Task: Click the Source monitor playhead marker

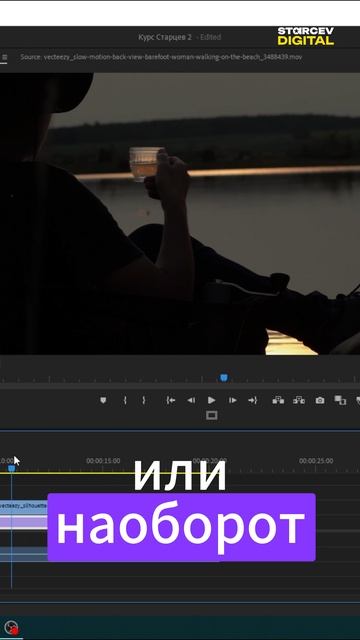Action: [224, 378]
